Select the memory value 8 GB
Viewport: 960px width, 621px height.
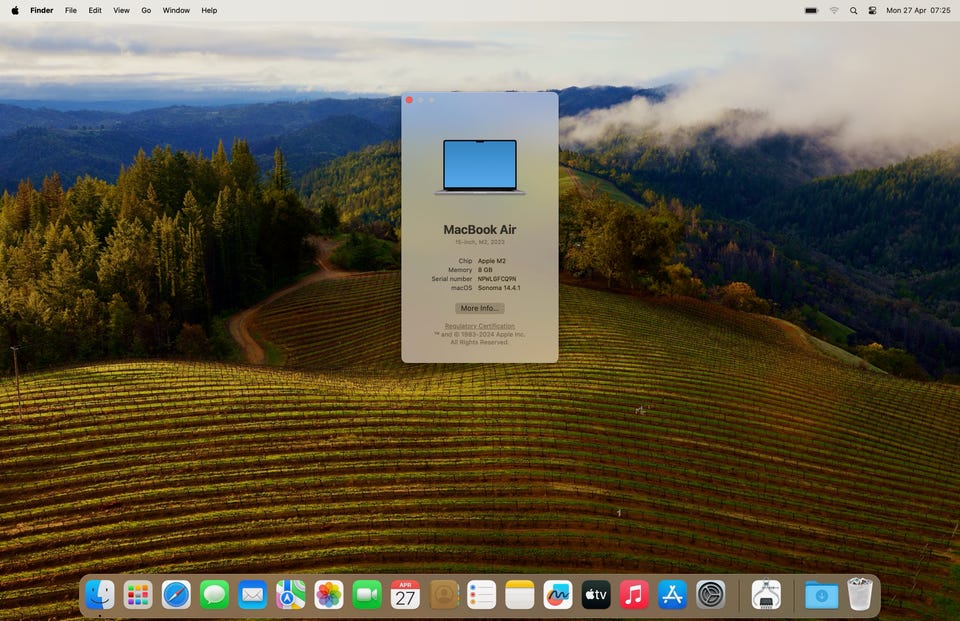[x=485, y=269]
